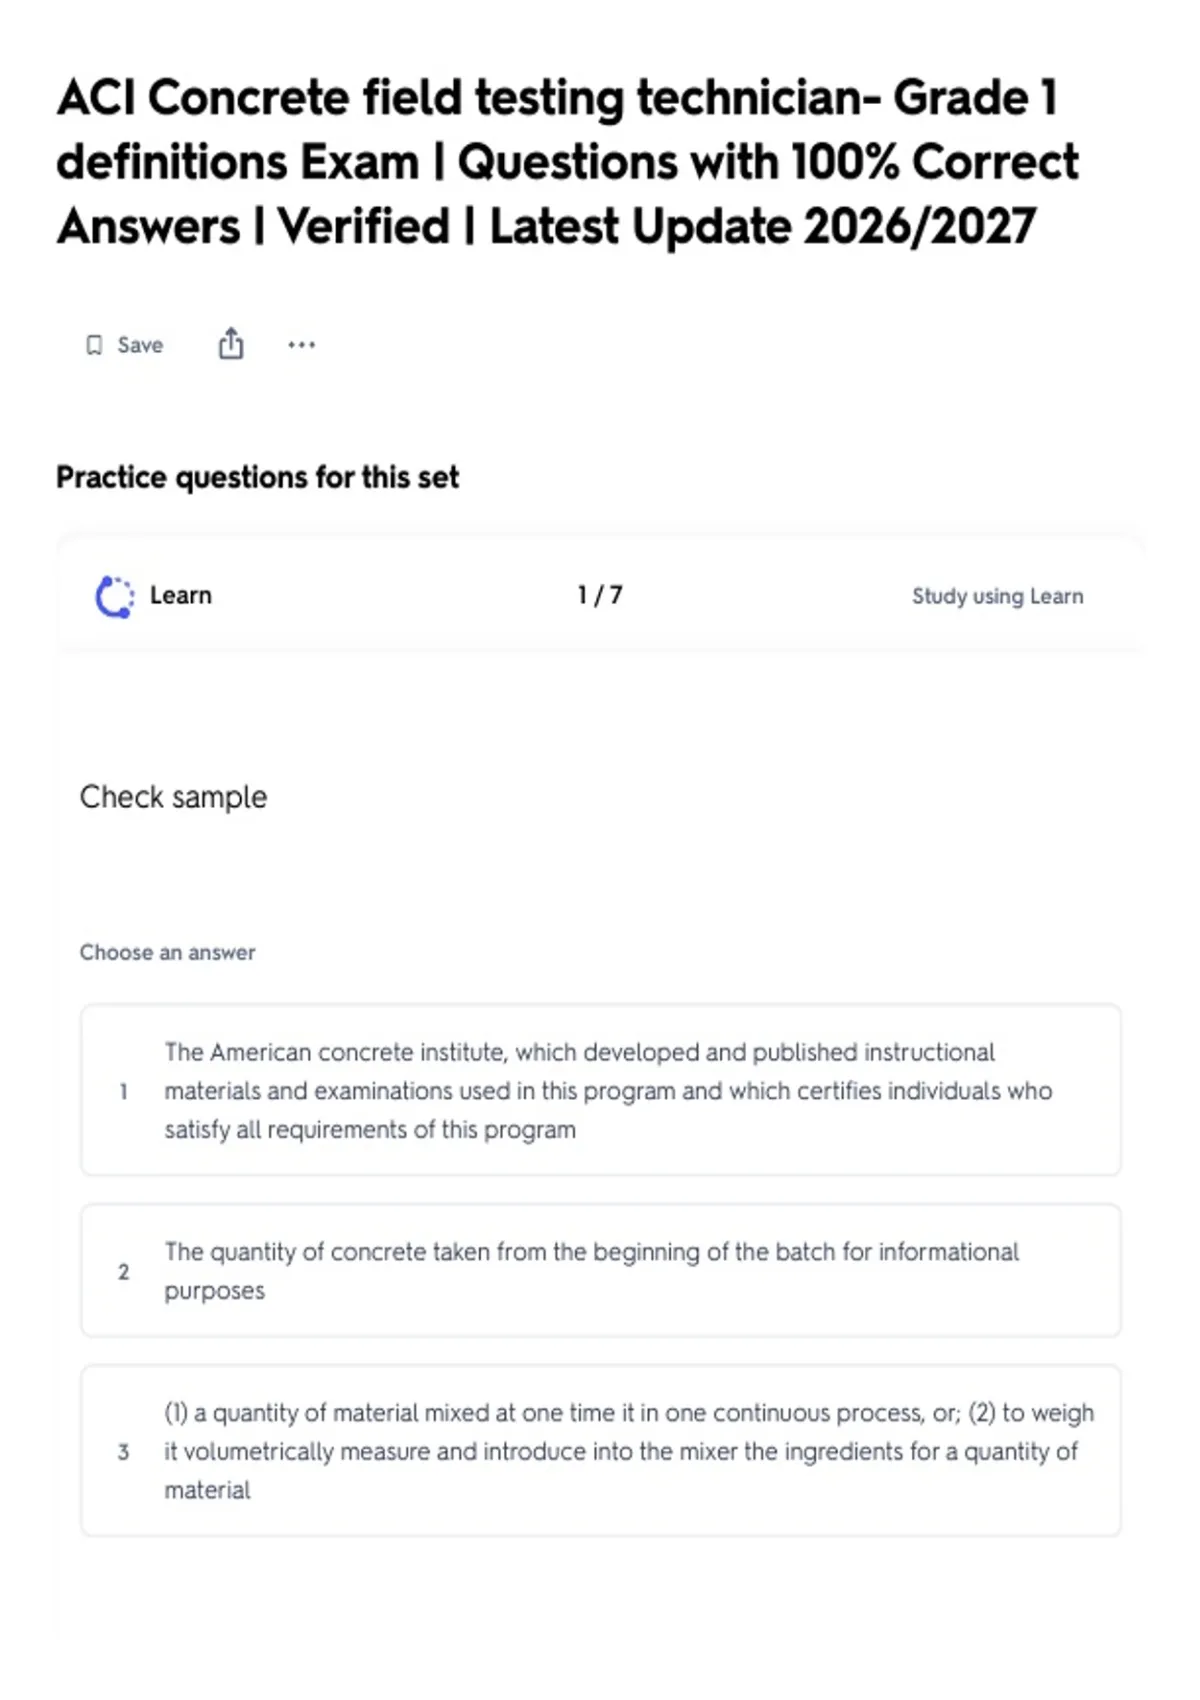The image size is (1200, 1700).
Task: Choose answer 2 about quantity of concrete
Action: coord(601,1271)
